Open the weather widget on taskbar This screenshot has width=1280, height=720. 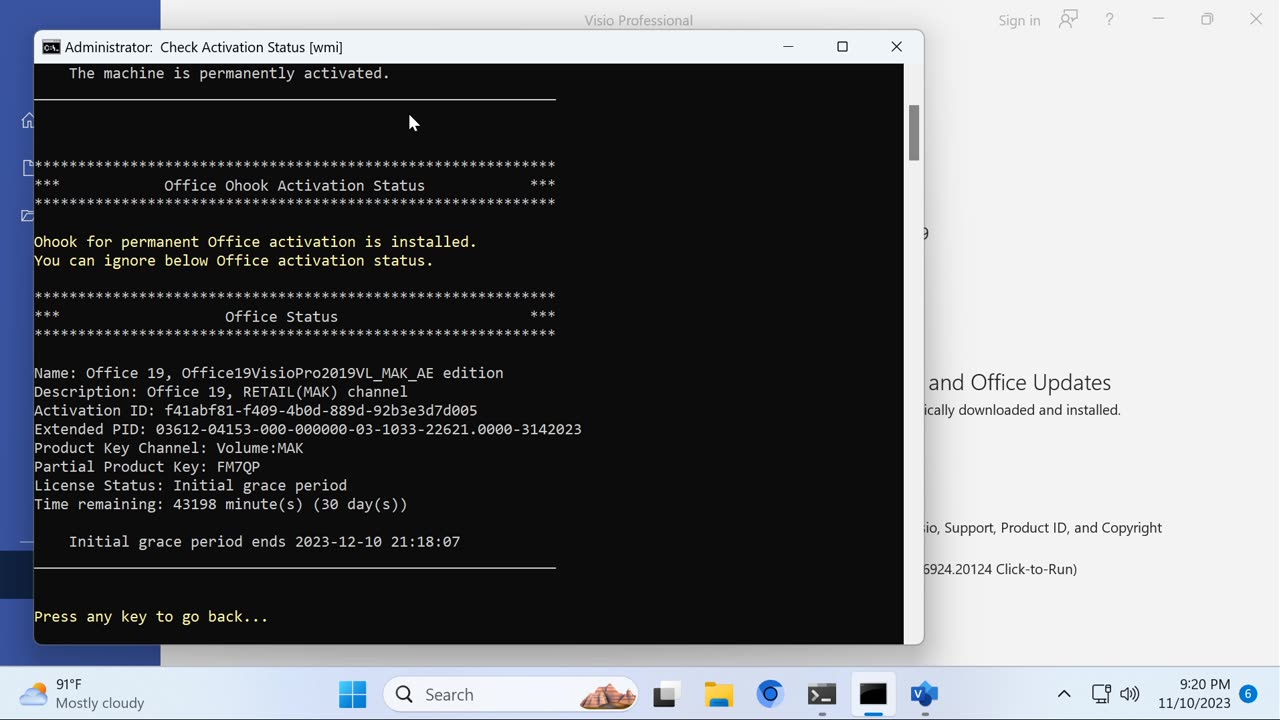click(83, 694)
